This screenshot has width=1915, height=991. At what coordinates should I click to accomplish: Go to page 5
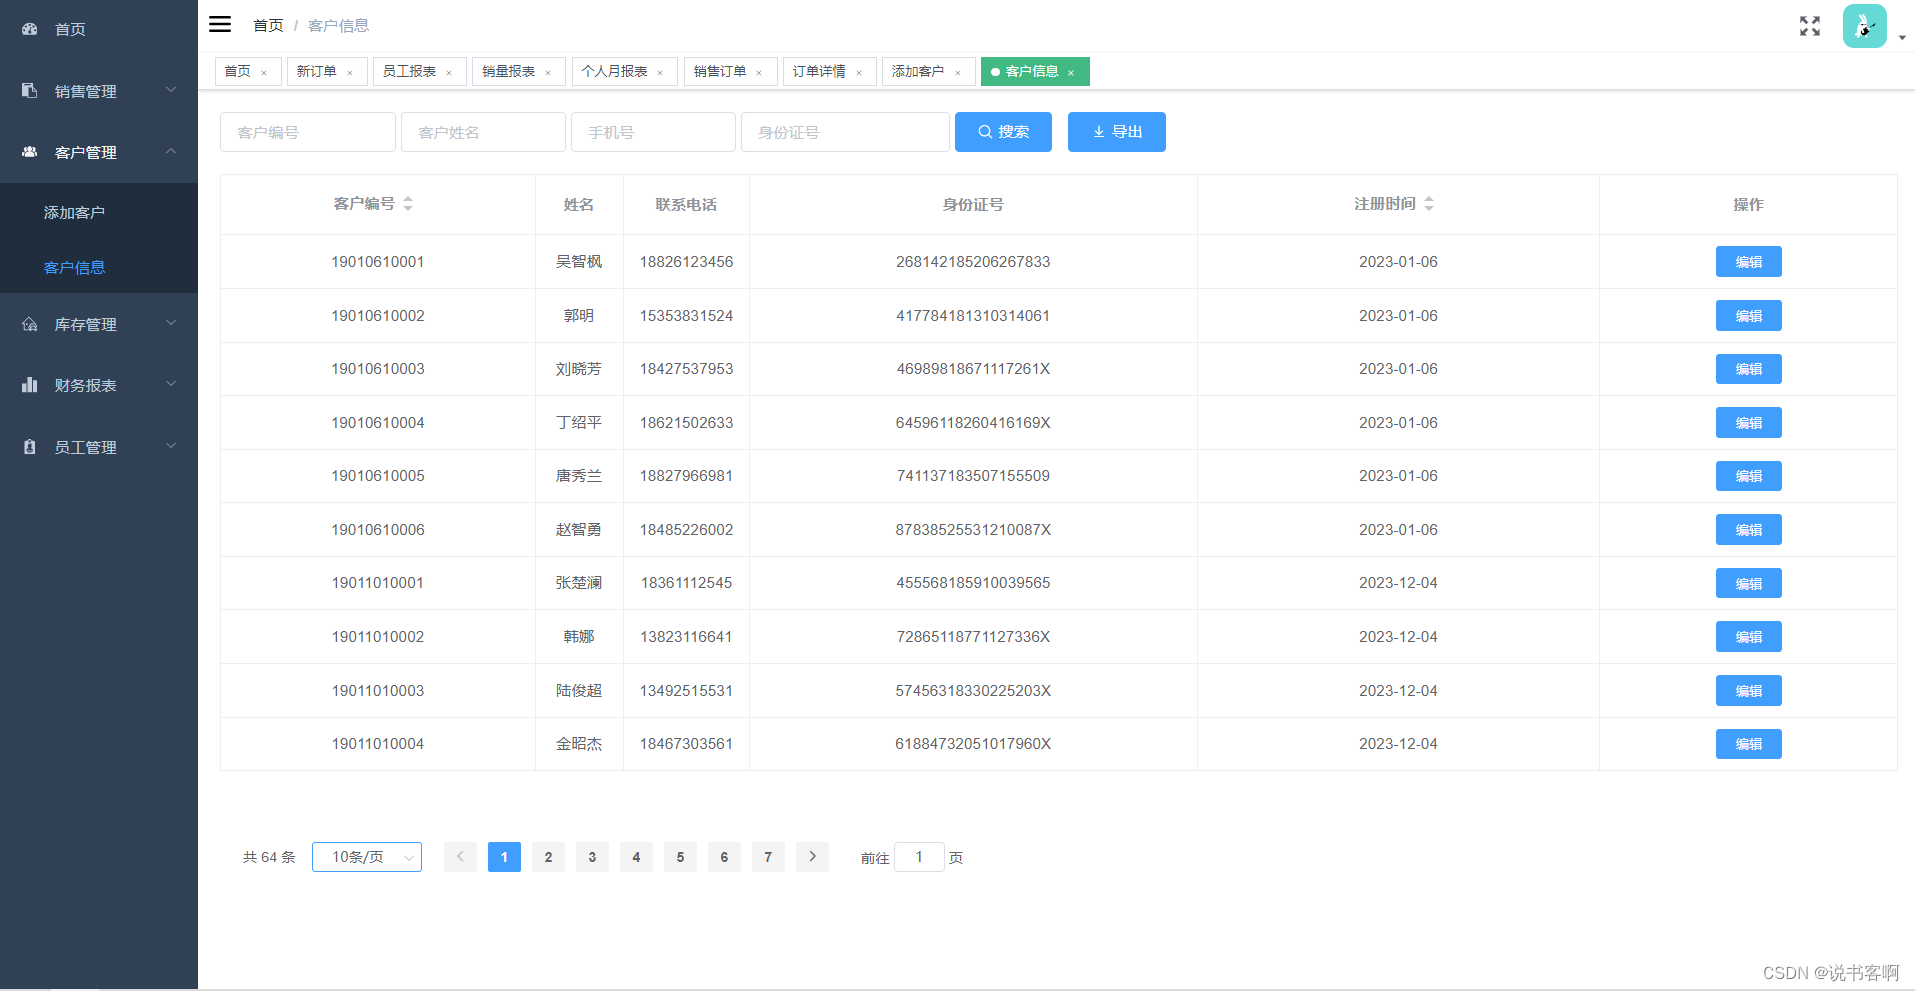coord(680,857)
